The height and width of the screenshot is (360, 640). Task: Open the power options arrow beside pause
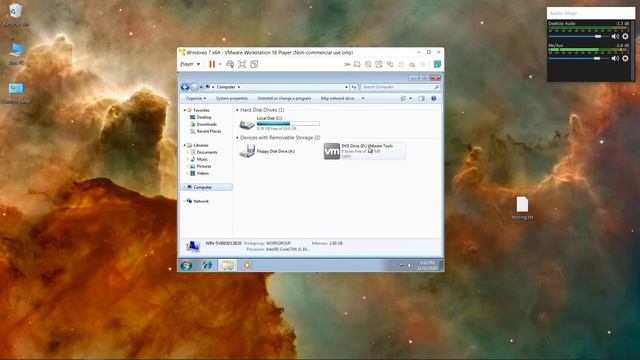[x=220, y=64]
